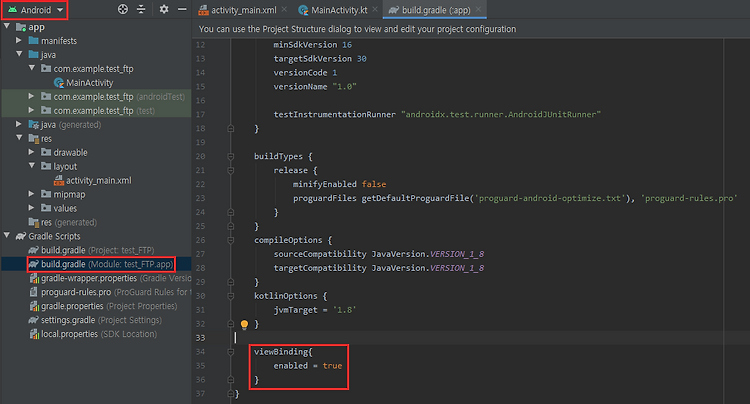Expand java (generated) folder
Image resolution: width=750 pixels, height=404 pixels.
[x=19, y=124]
